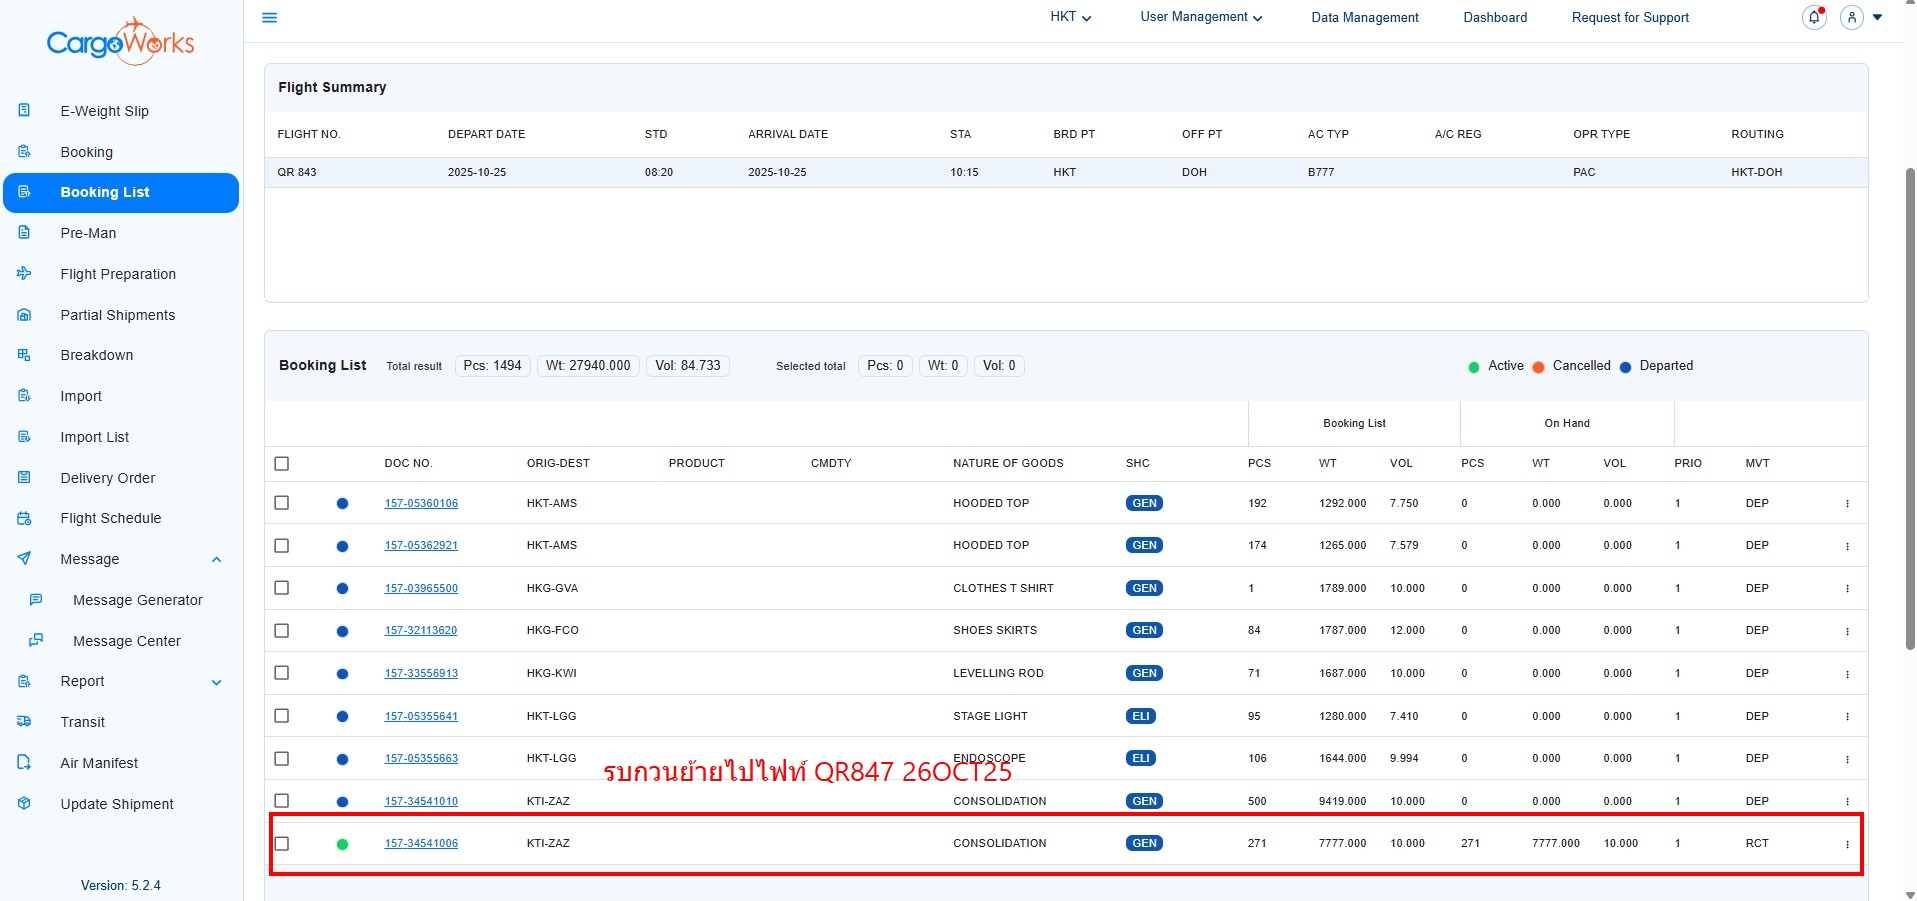Open the HKT station dropdown
The width and height of the screenshot is (1917, 901).
point(1070,17)
